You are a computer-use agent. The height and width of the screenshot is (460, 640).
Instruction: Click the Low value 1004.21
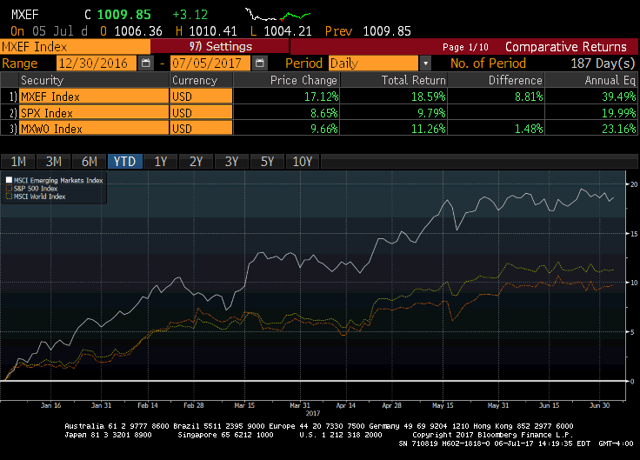[x=287, y=31]
